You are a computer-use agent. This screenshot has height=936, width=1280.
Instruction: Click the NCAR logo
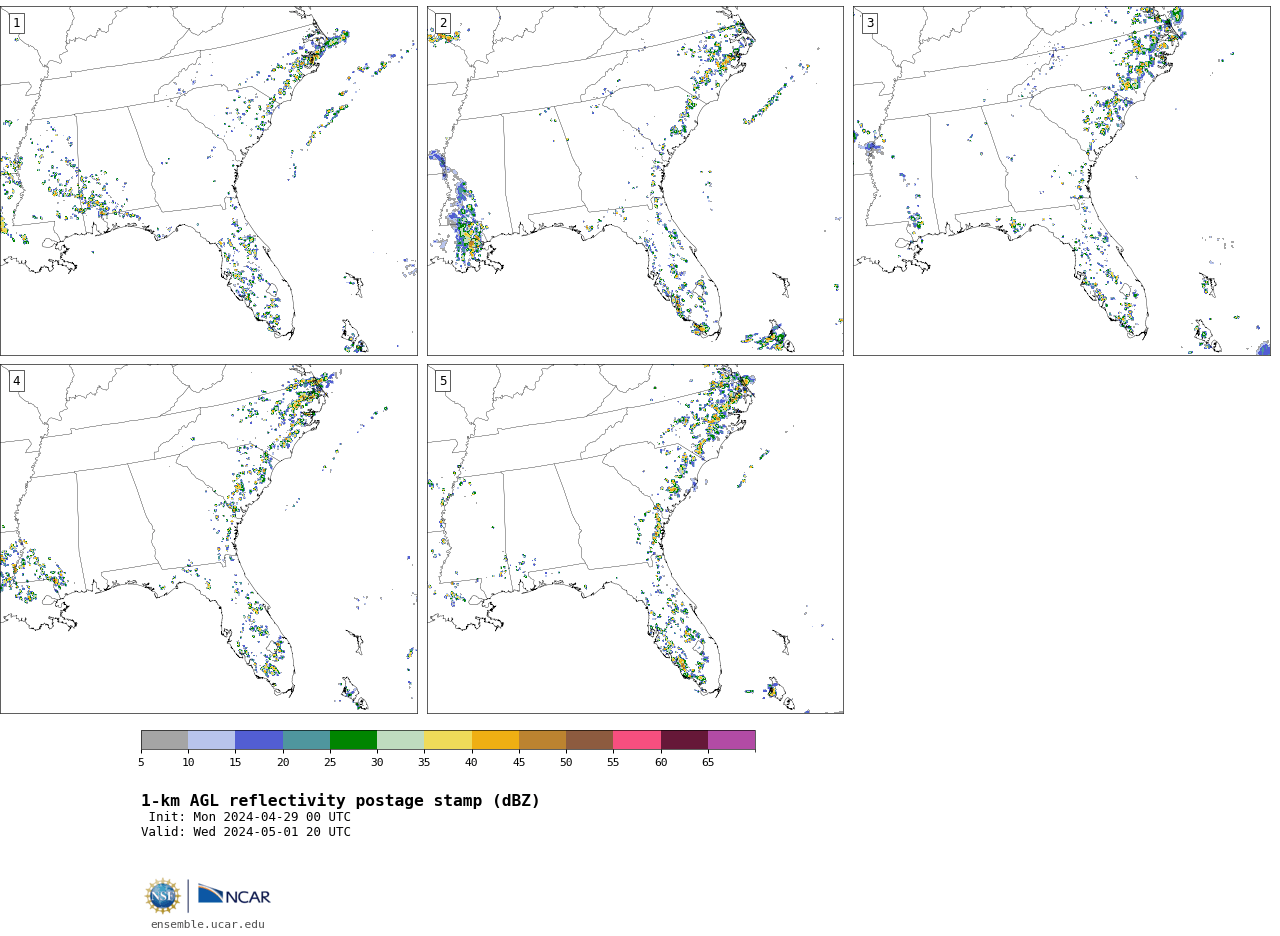(x=234, y=895)
